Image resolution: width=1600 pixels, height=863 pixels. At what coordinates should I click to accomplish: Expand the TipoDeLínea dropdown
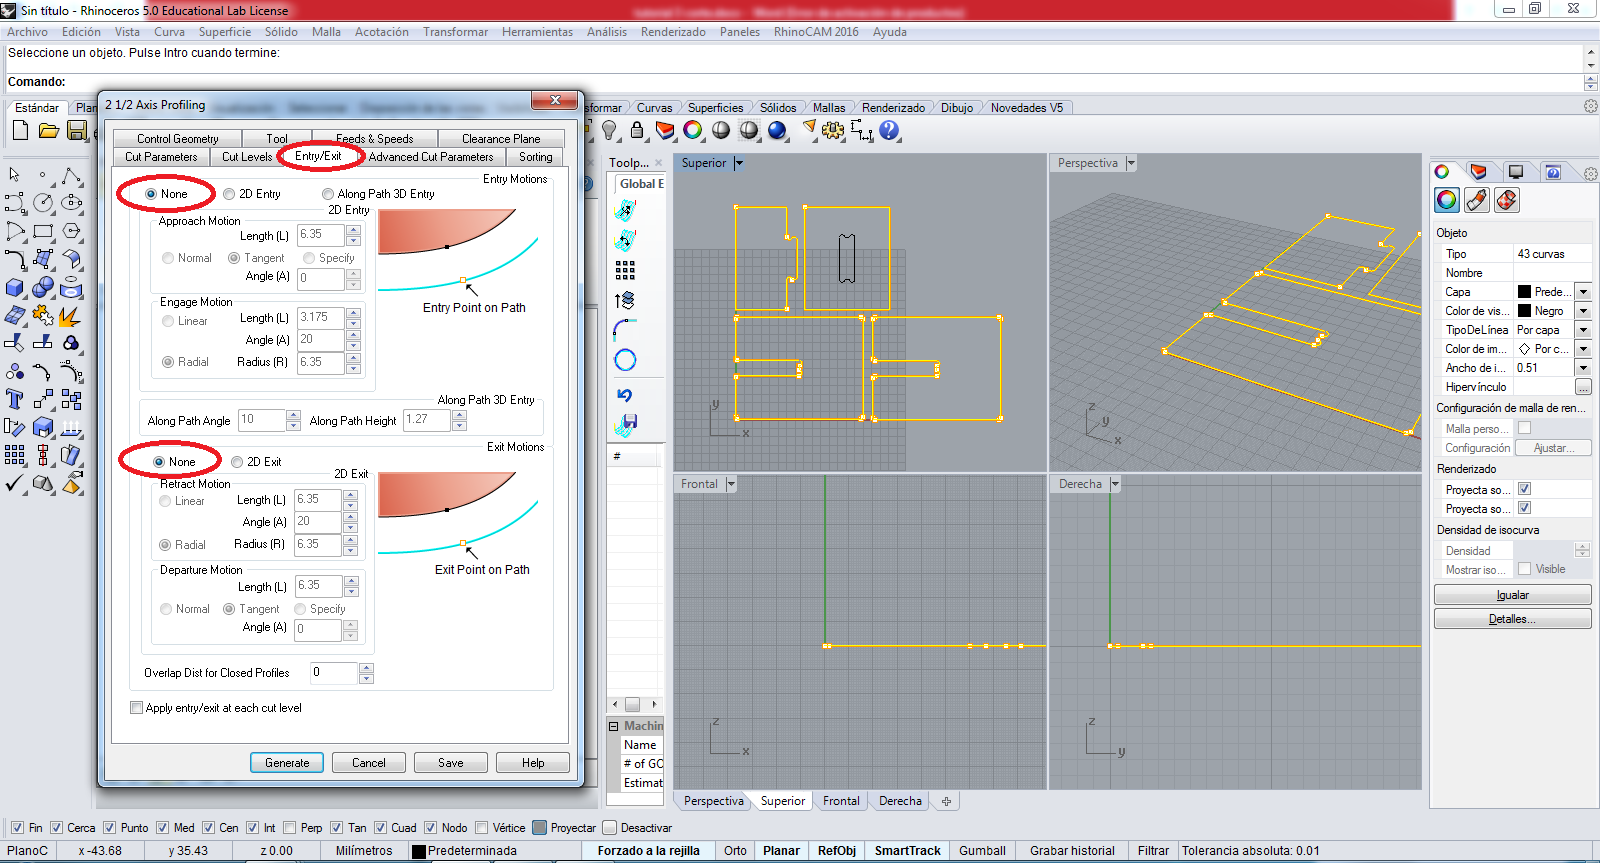pyautogui.click(x=1583, y=330)
